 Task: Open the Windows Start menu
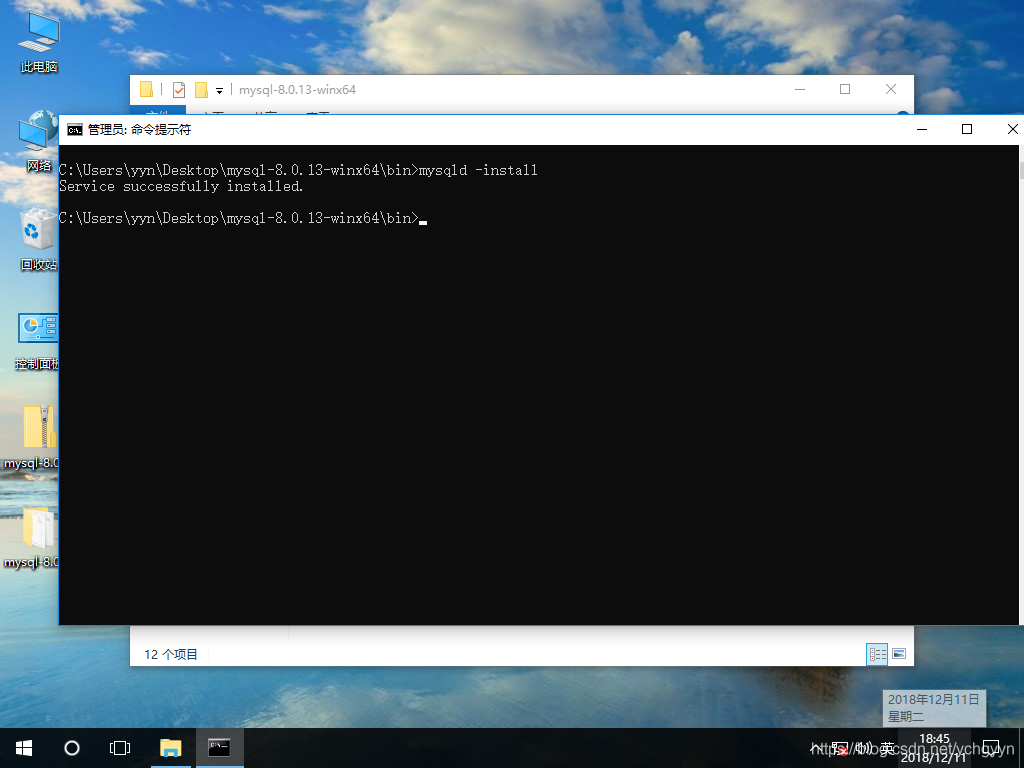[x=24, y=748]
